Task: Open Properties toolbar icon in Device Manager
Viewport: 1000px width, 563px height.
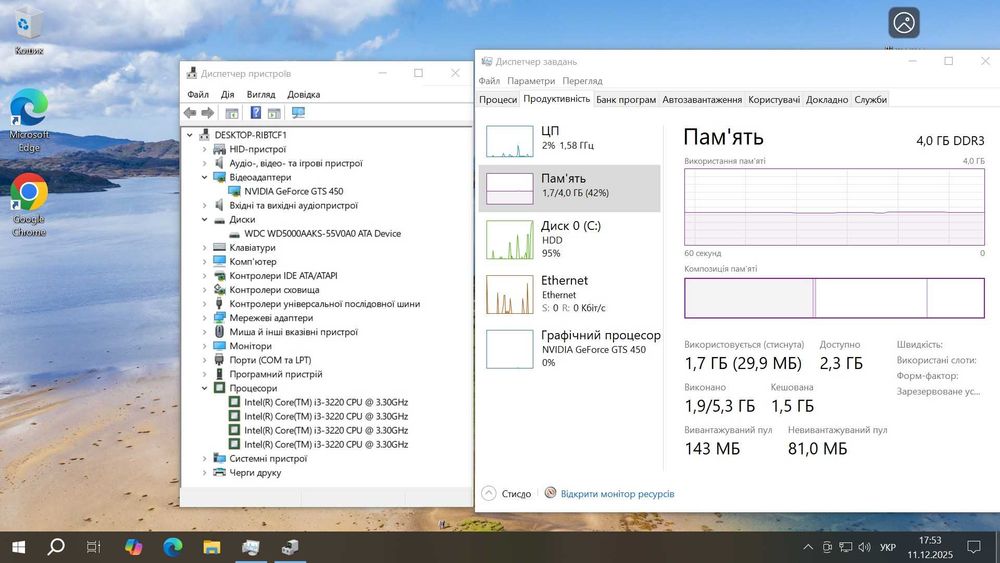Action: [x=232, y=113]
